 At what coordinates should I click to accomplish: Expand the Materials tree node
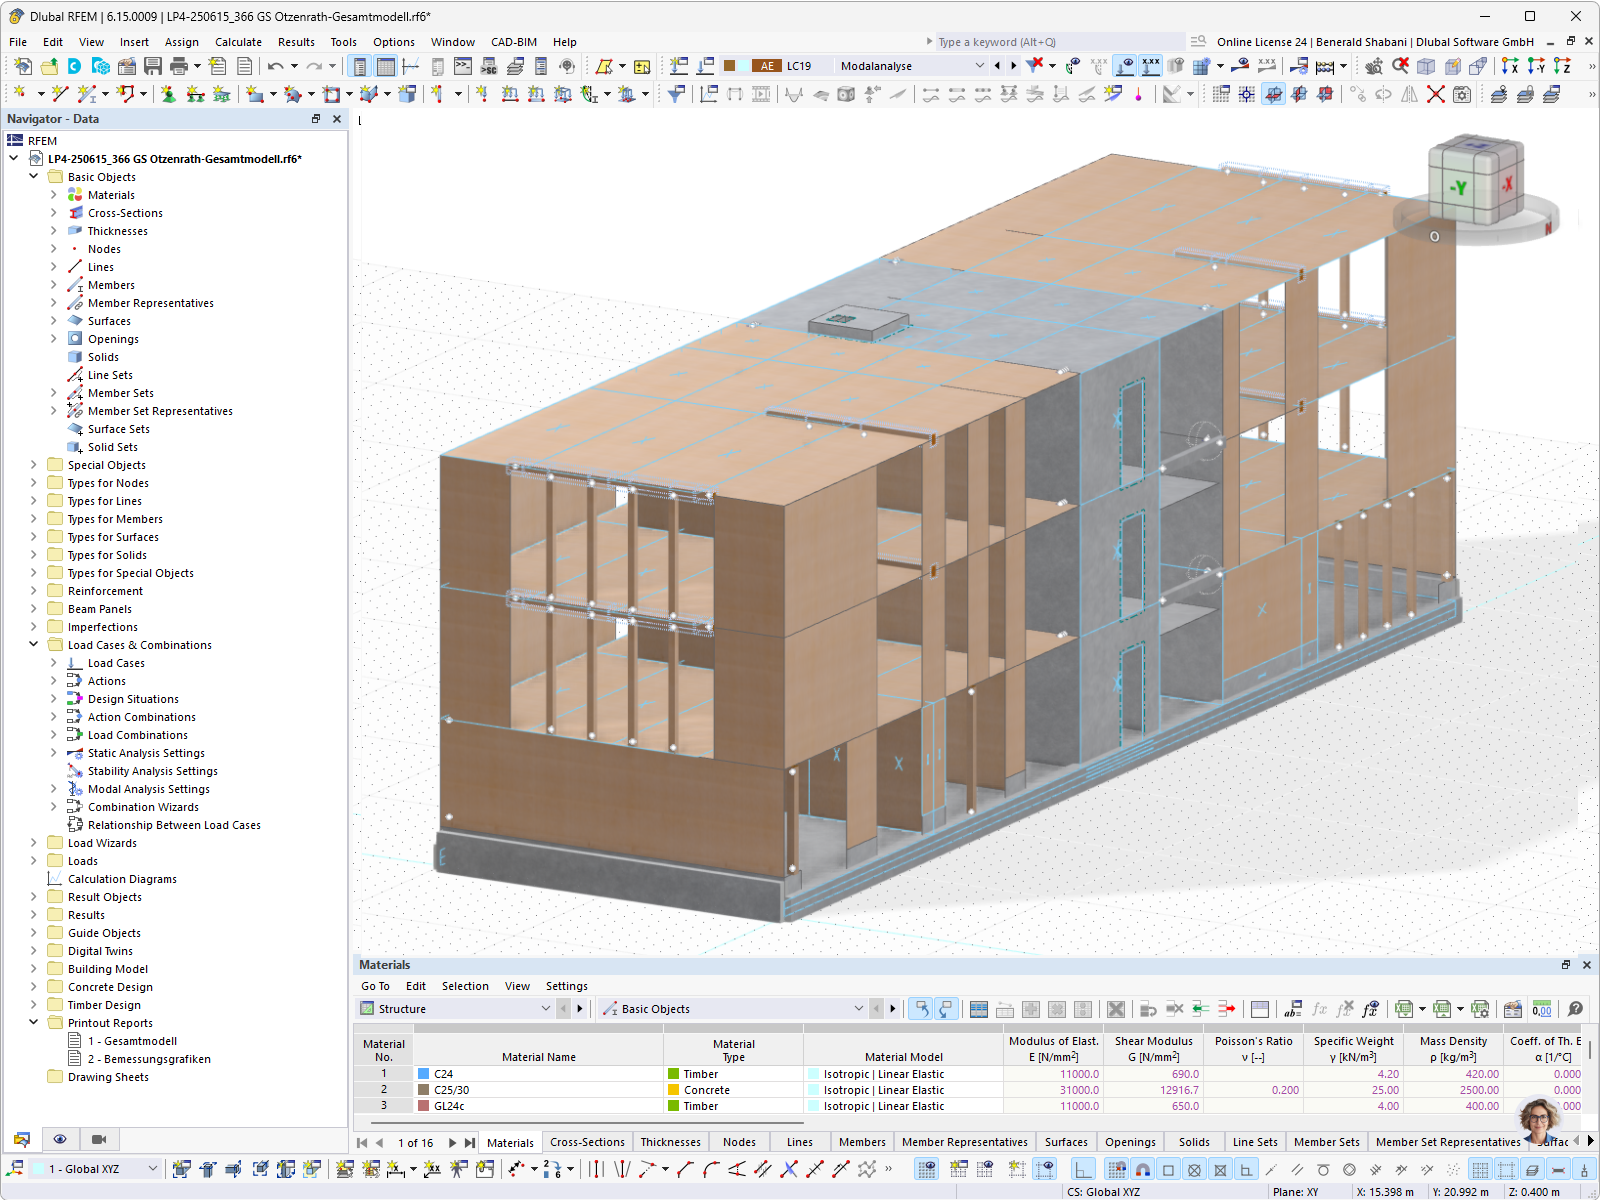[x=54, y=195]
